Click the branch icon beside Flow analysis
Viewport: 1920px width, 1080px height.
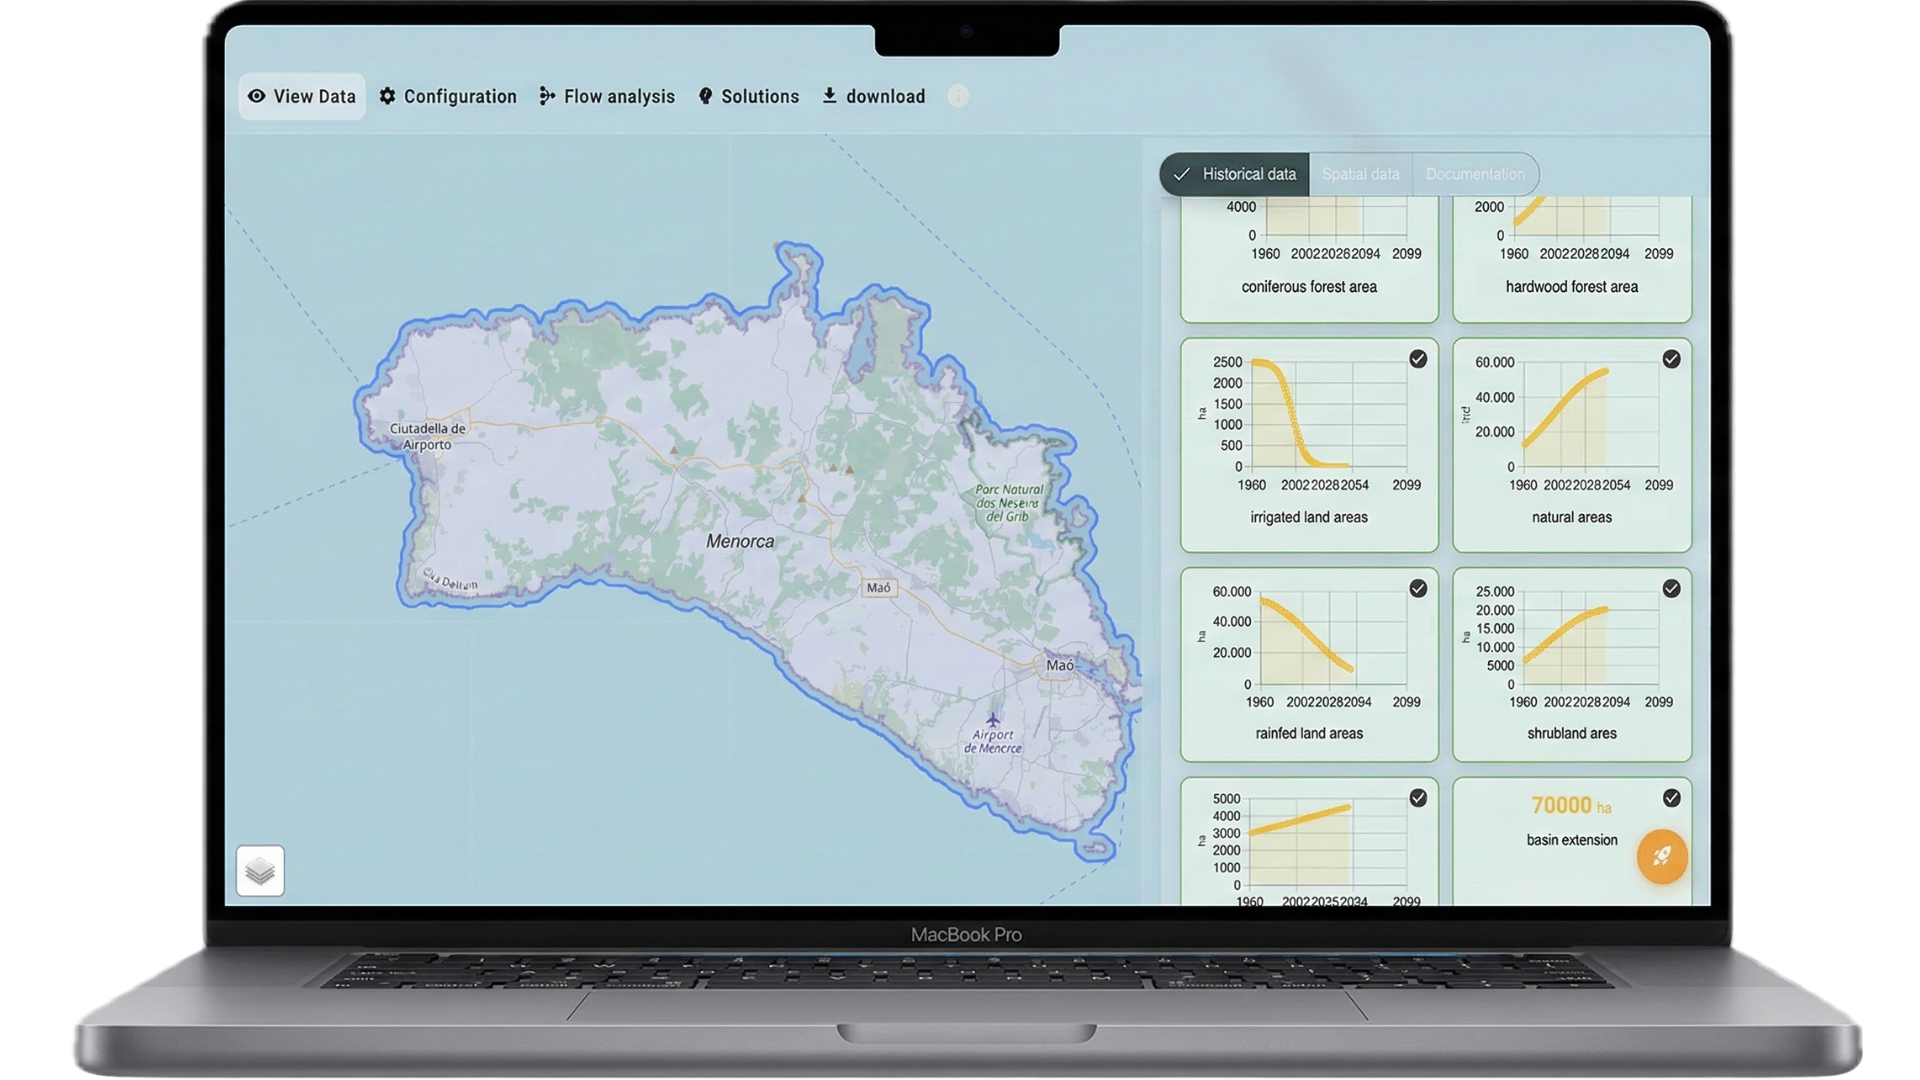coord(547,96)
